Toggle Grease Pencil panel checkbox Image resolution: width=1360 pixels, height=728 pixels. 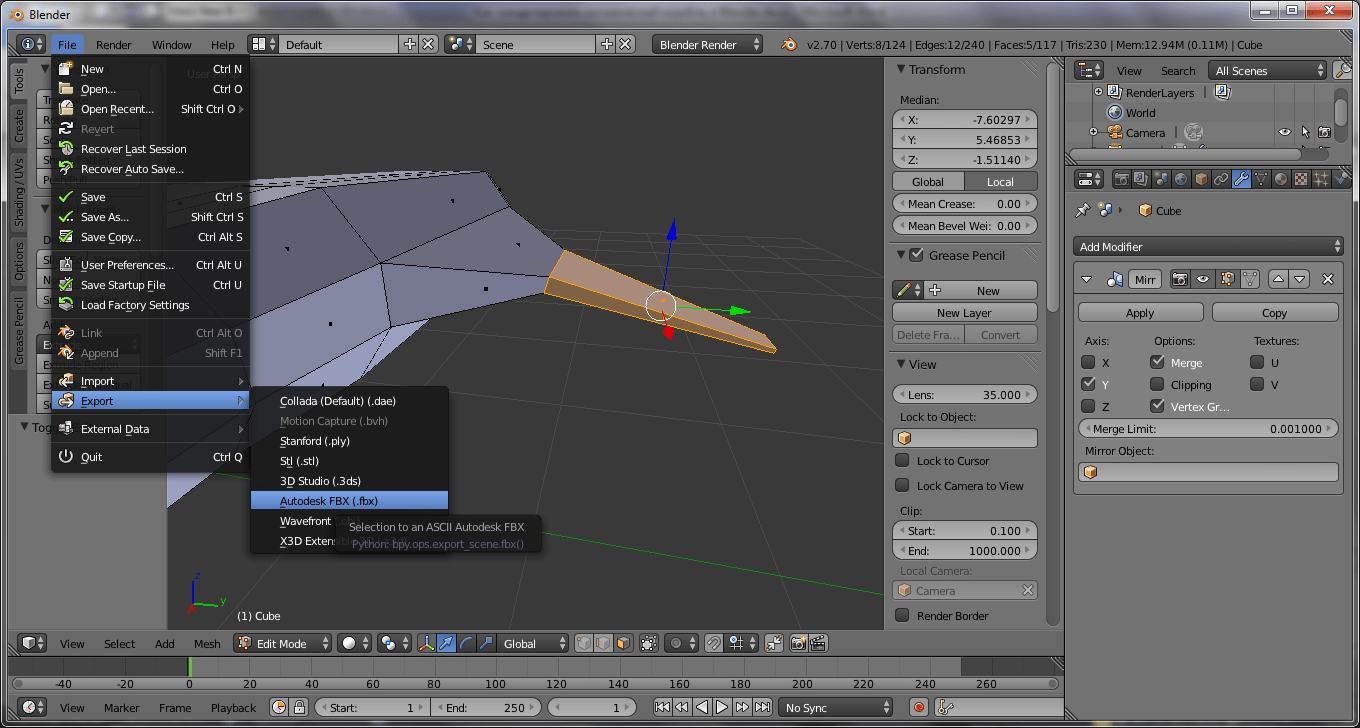click(916, 255)
